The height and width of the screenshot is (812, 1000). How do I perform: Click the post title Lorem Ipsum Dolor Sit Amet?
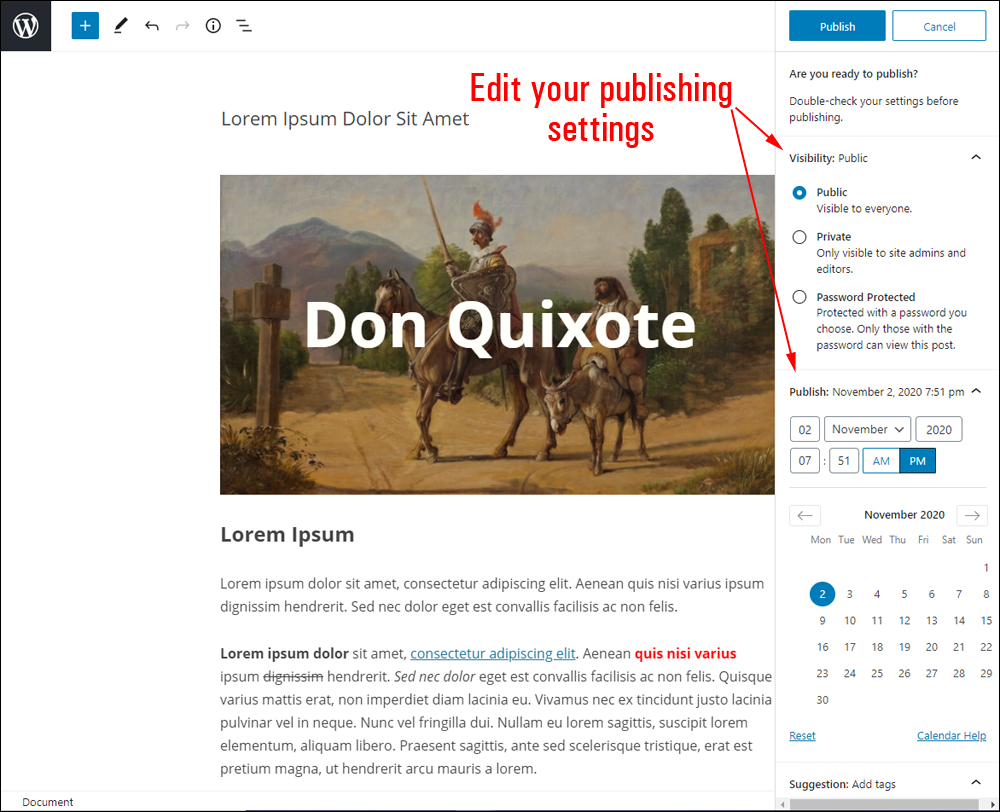345,119
